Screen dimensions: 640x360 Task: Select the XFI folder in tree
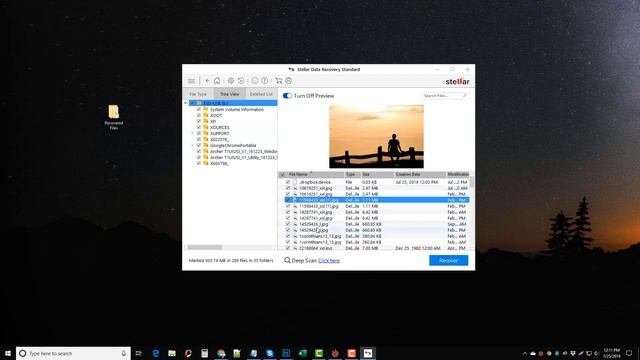click(x=213, y=121)
